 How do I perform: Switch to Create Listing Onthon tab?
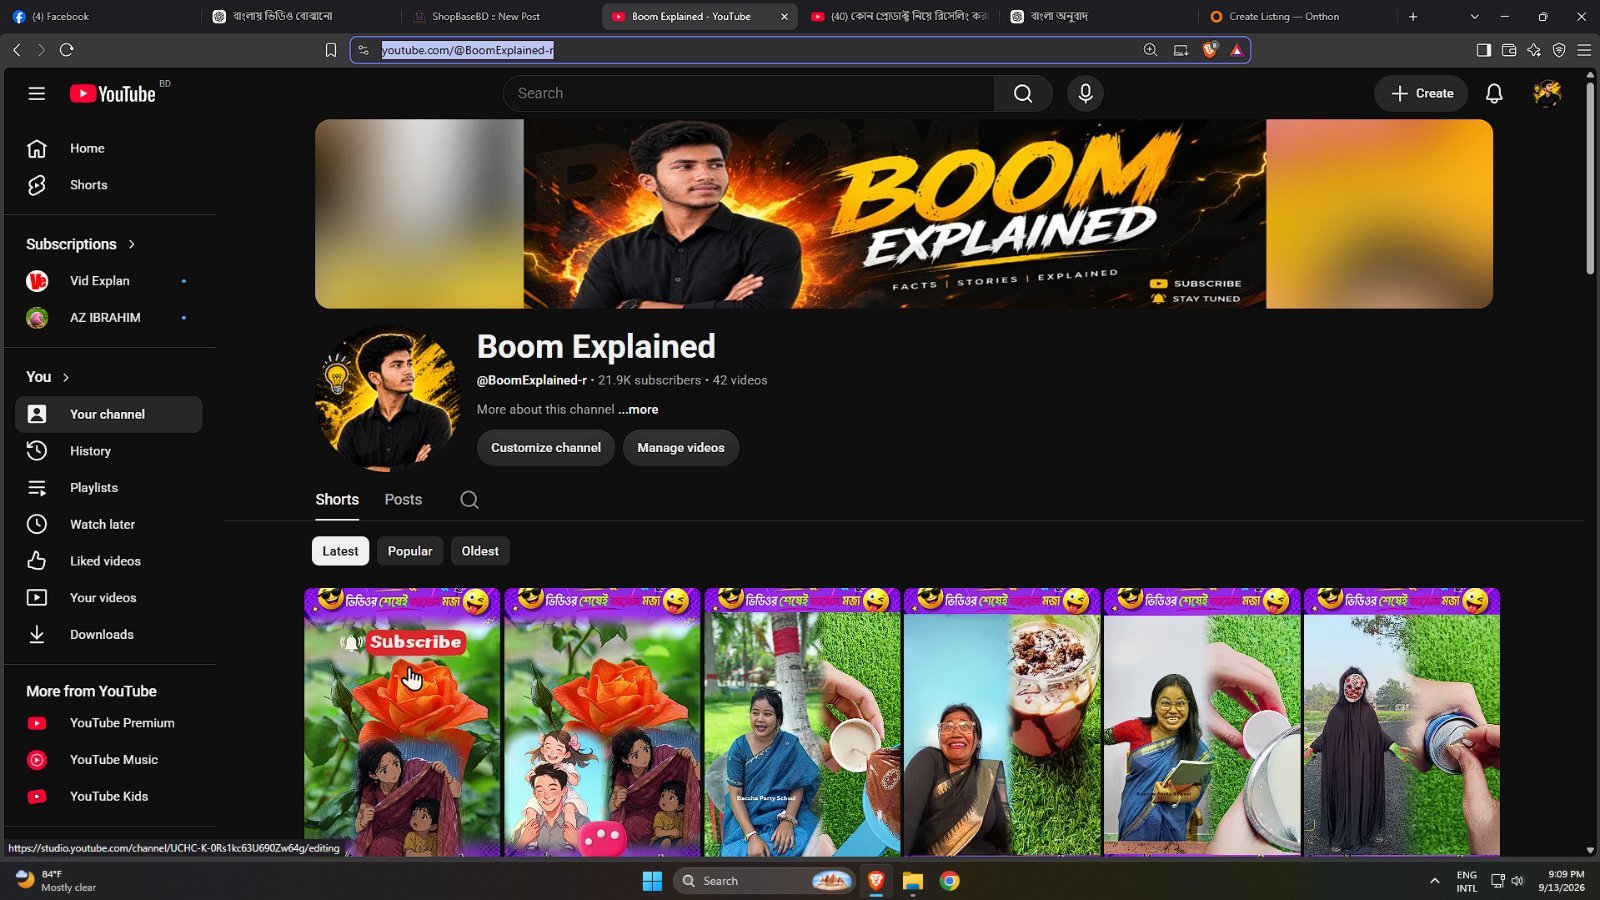pyautogui.click(x=1295, y=17)
